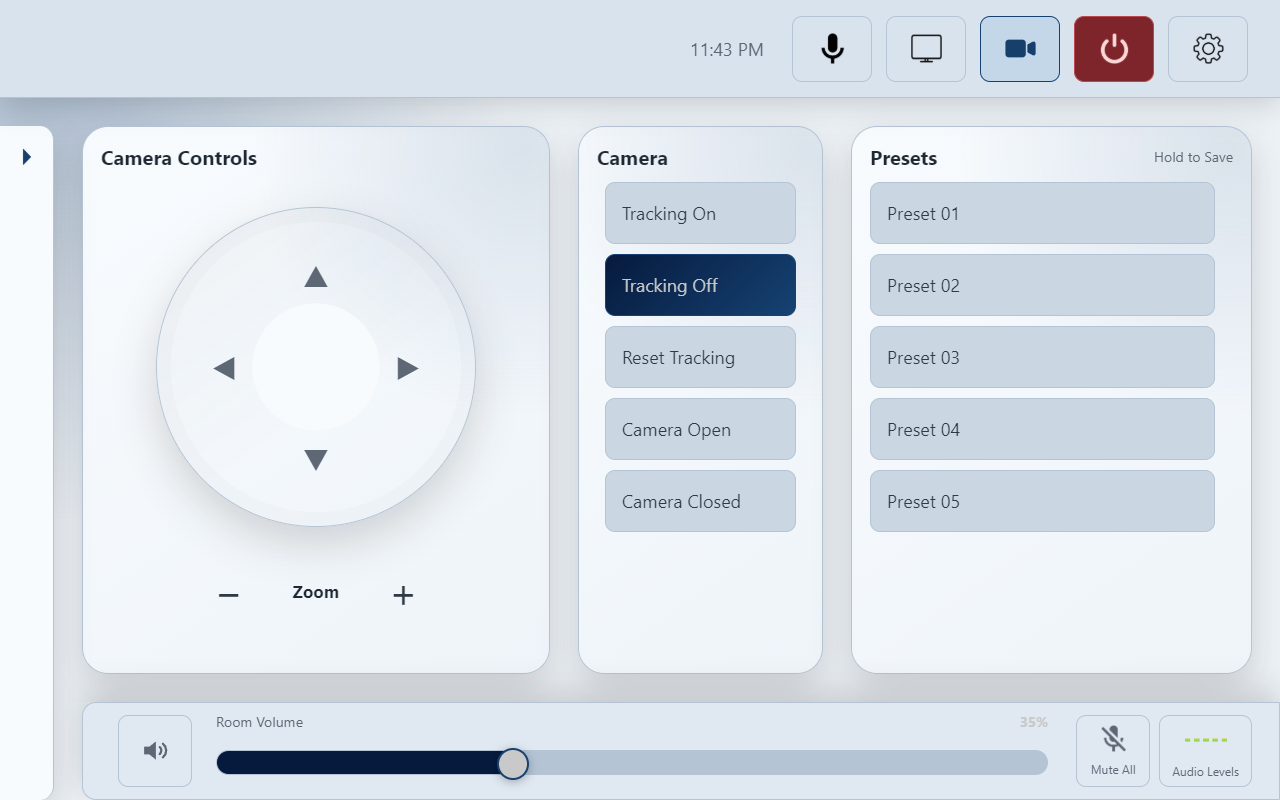Tilt camera down with the down arrow
Screen dimensions: 1280x800
pos(316,460)
